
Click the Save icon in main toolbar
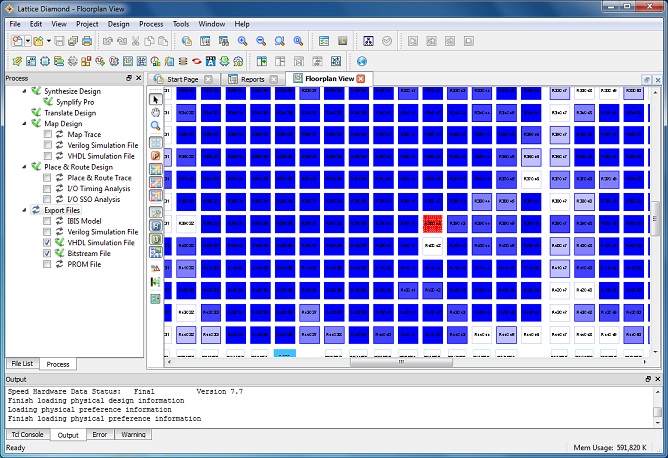pos(59,41)
